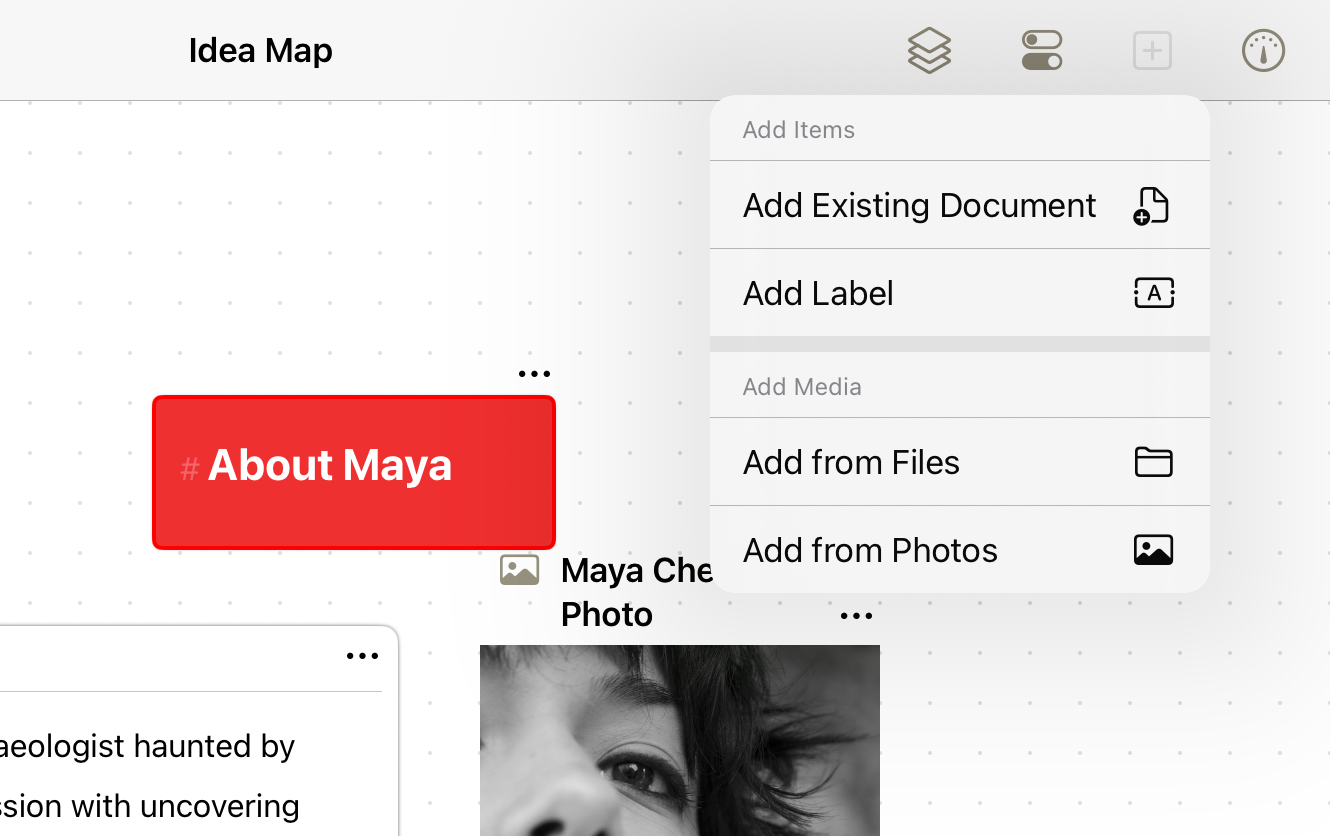The image size is (1330, 836).
Task: Click the plus add-item toolbar button
Action: tap(1152, 50)
